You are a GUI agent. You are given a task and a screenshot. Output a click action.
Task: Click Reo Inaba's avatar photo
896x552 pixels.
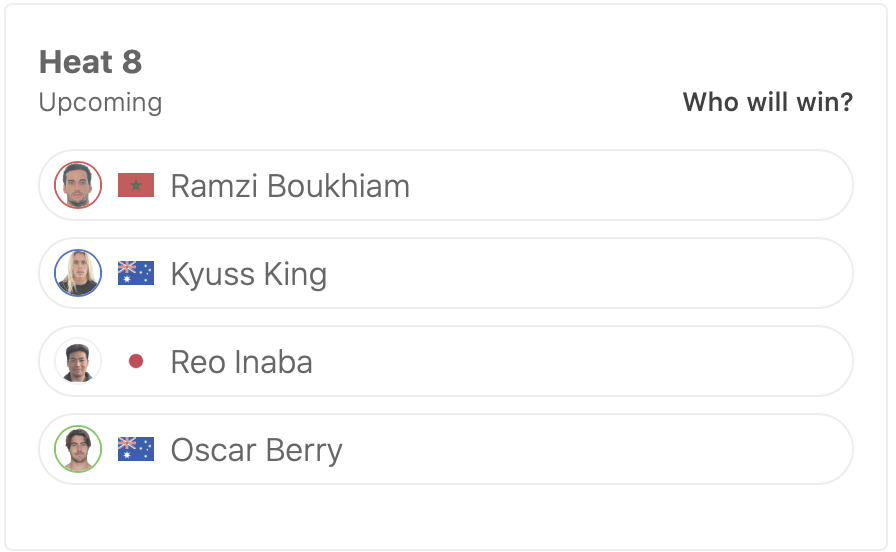78,361
